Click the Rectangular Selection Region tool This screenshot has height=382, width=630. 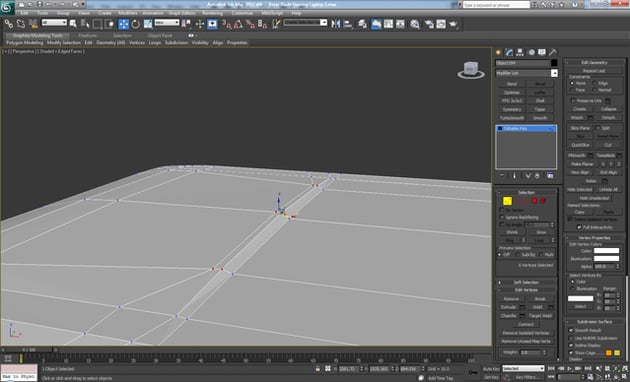pos(97,24)
